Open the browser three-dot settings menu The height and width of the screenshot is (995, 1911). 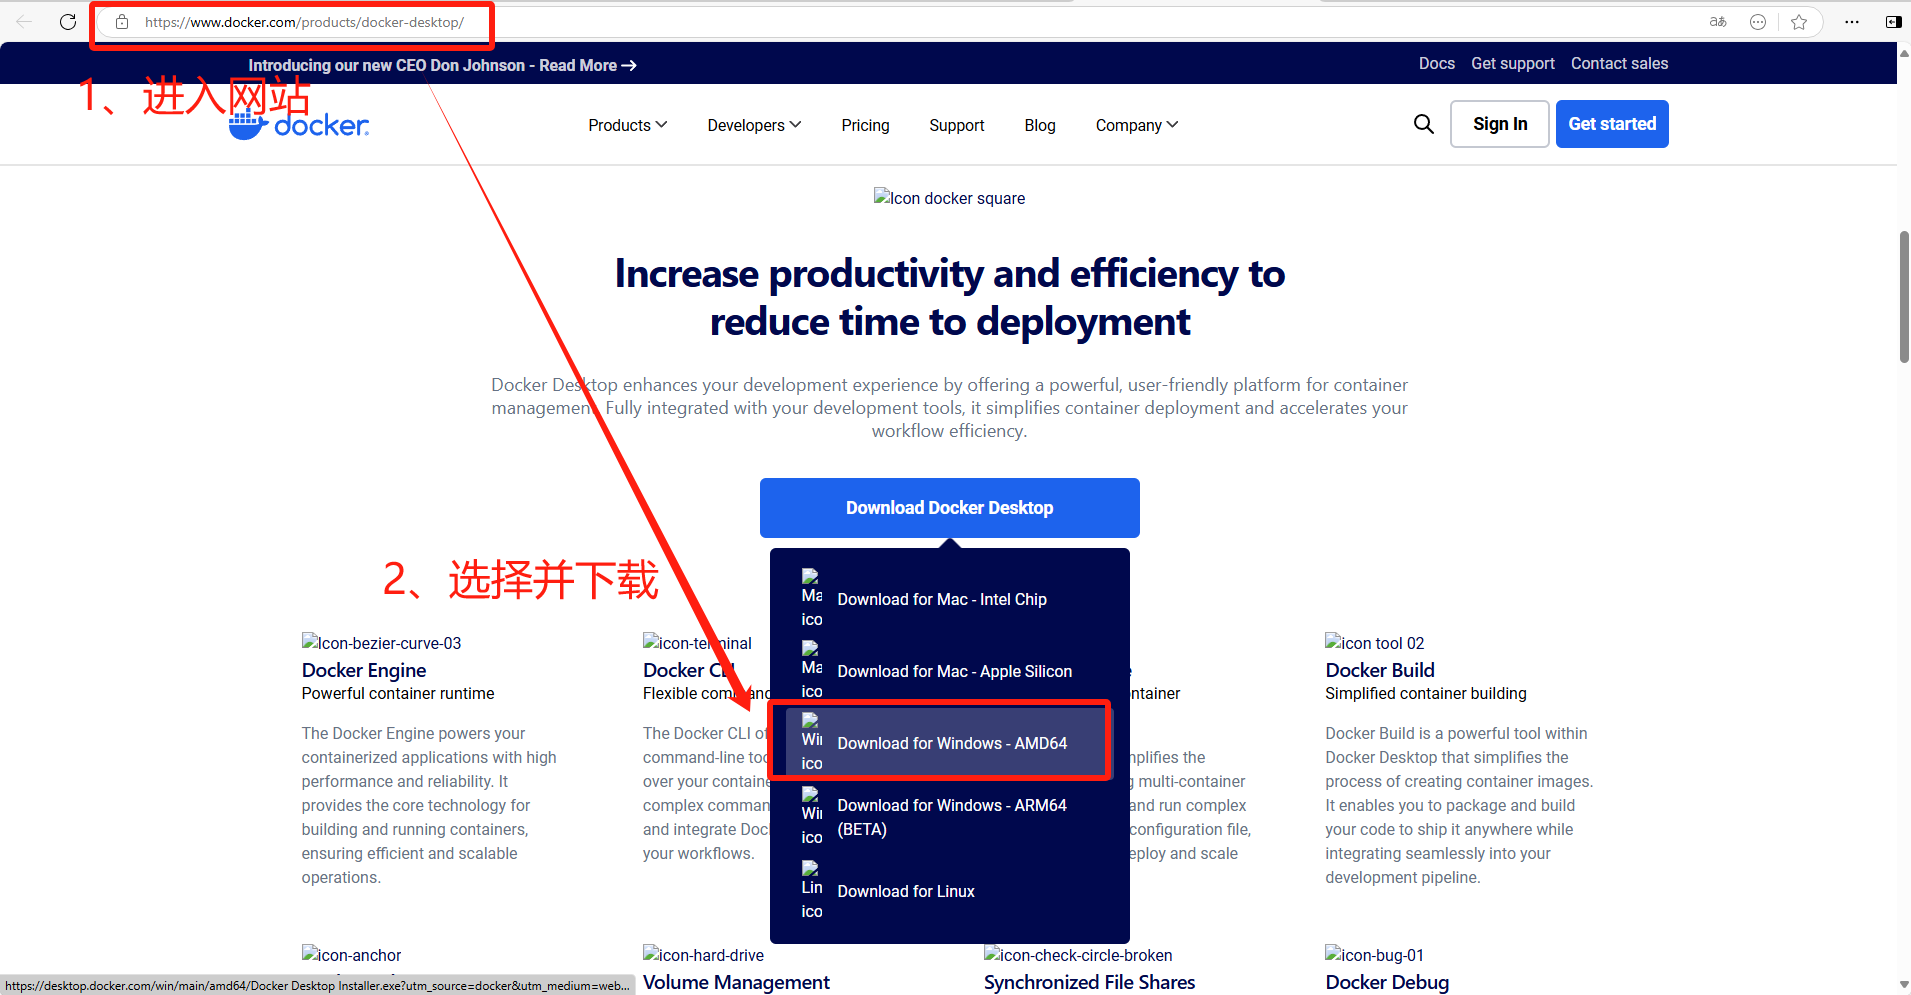tap(1852, 22)
